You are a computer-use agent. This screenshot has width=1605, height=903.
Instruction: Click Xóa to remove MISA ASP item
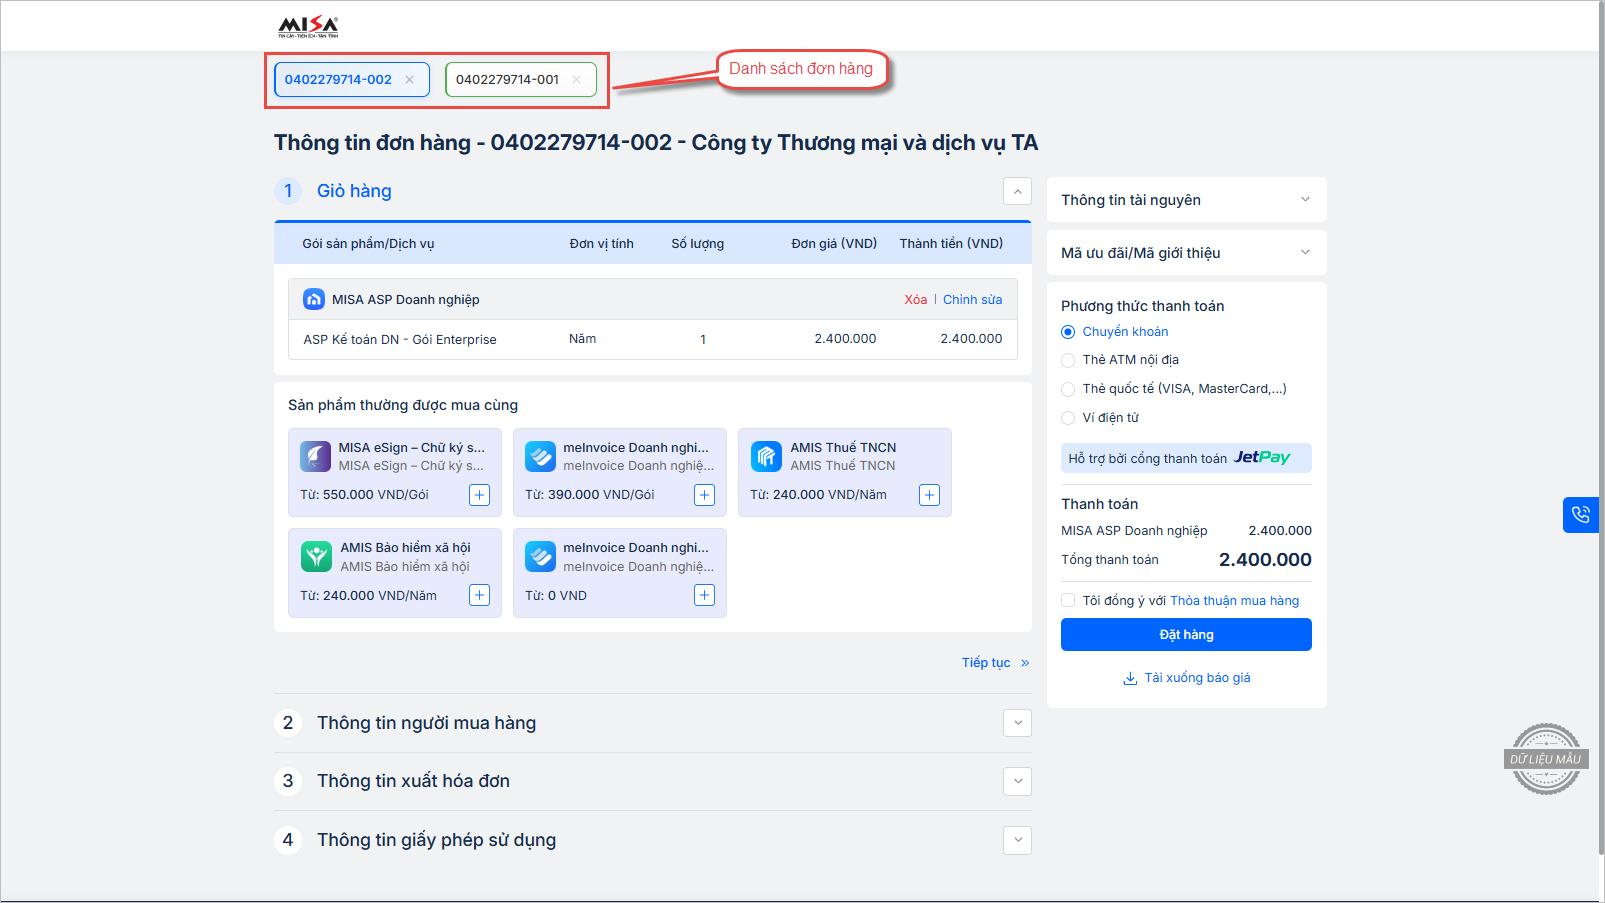tap(915, 300)
